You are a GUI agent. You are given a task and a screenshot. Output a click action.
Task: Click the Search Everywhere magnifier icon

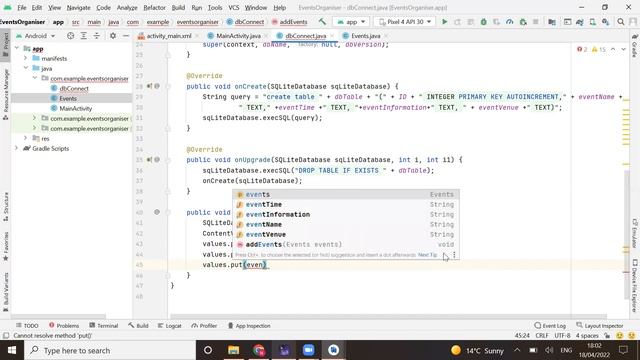[x=620, y=22]
